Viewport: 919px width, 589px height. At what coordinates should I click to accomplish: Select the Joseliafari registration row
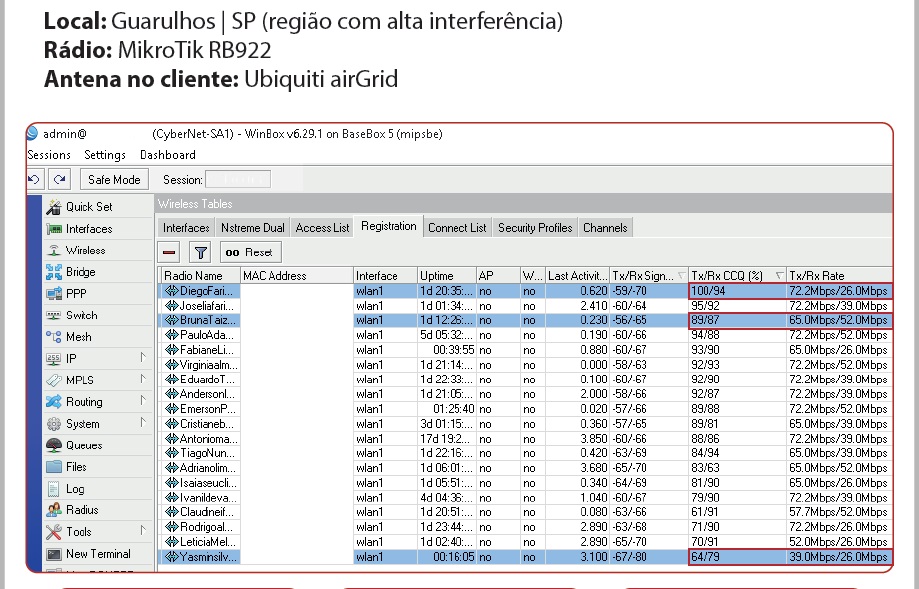point(526,306)
